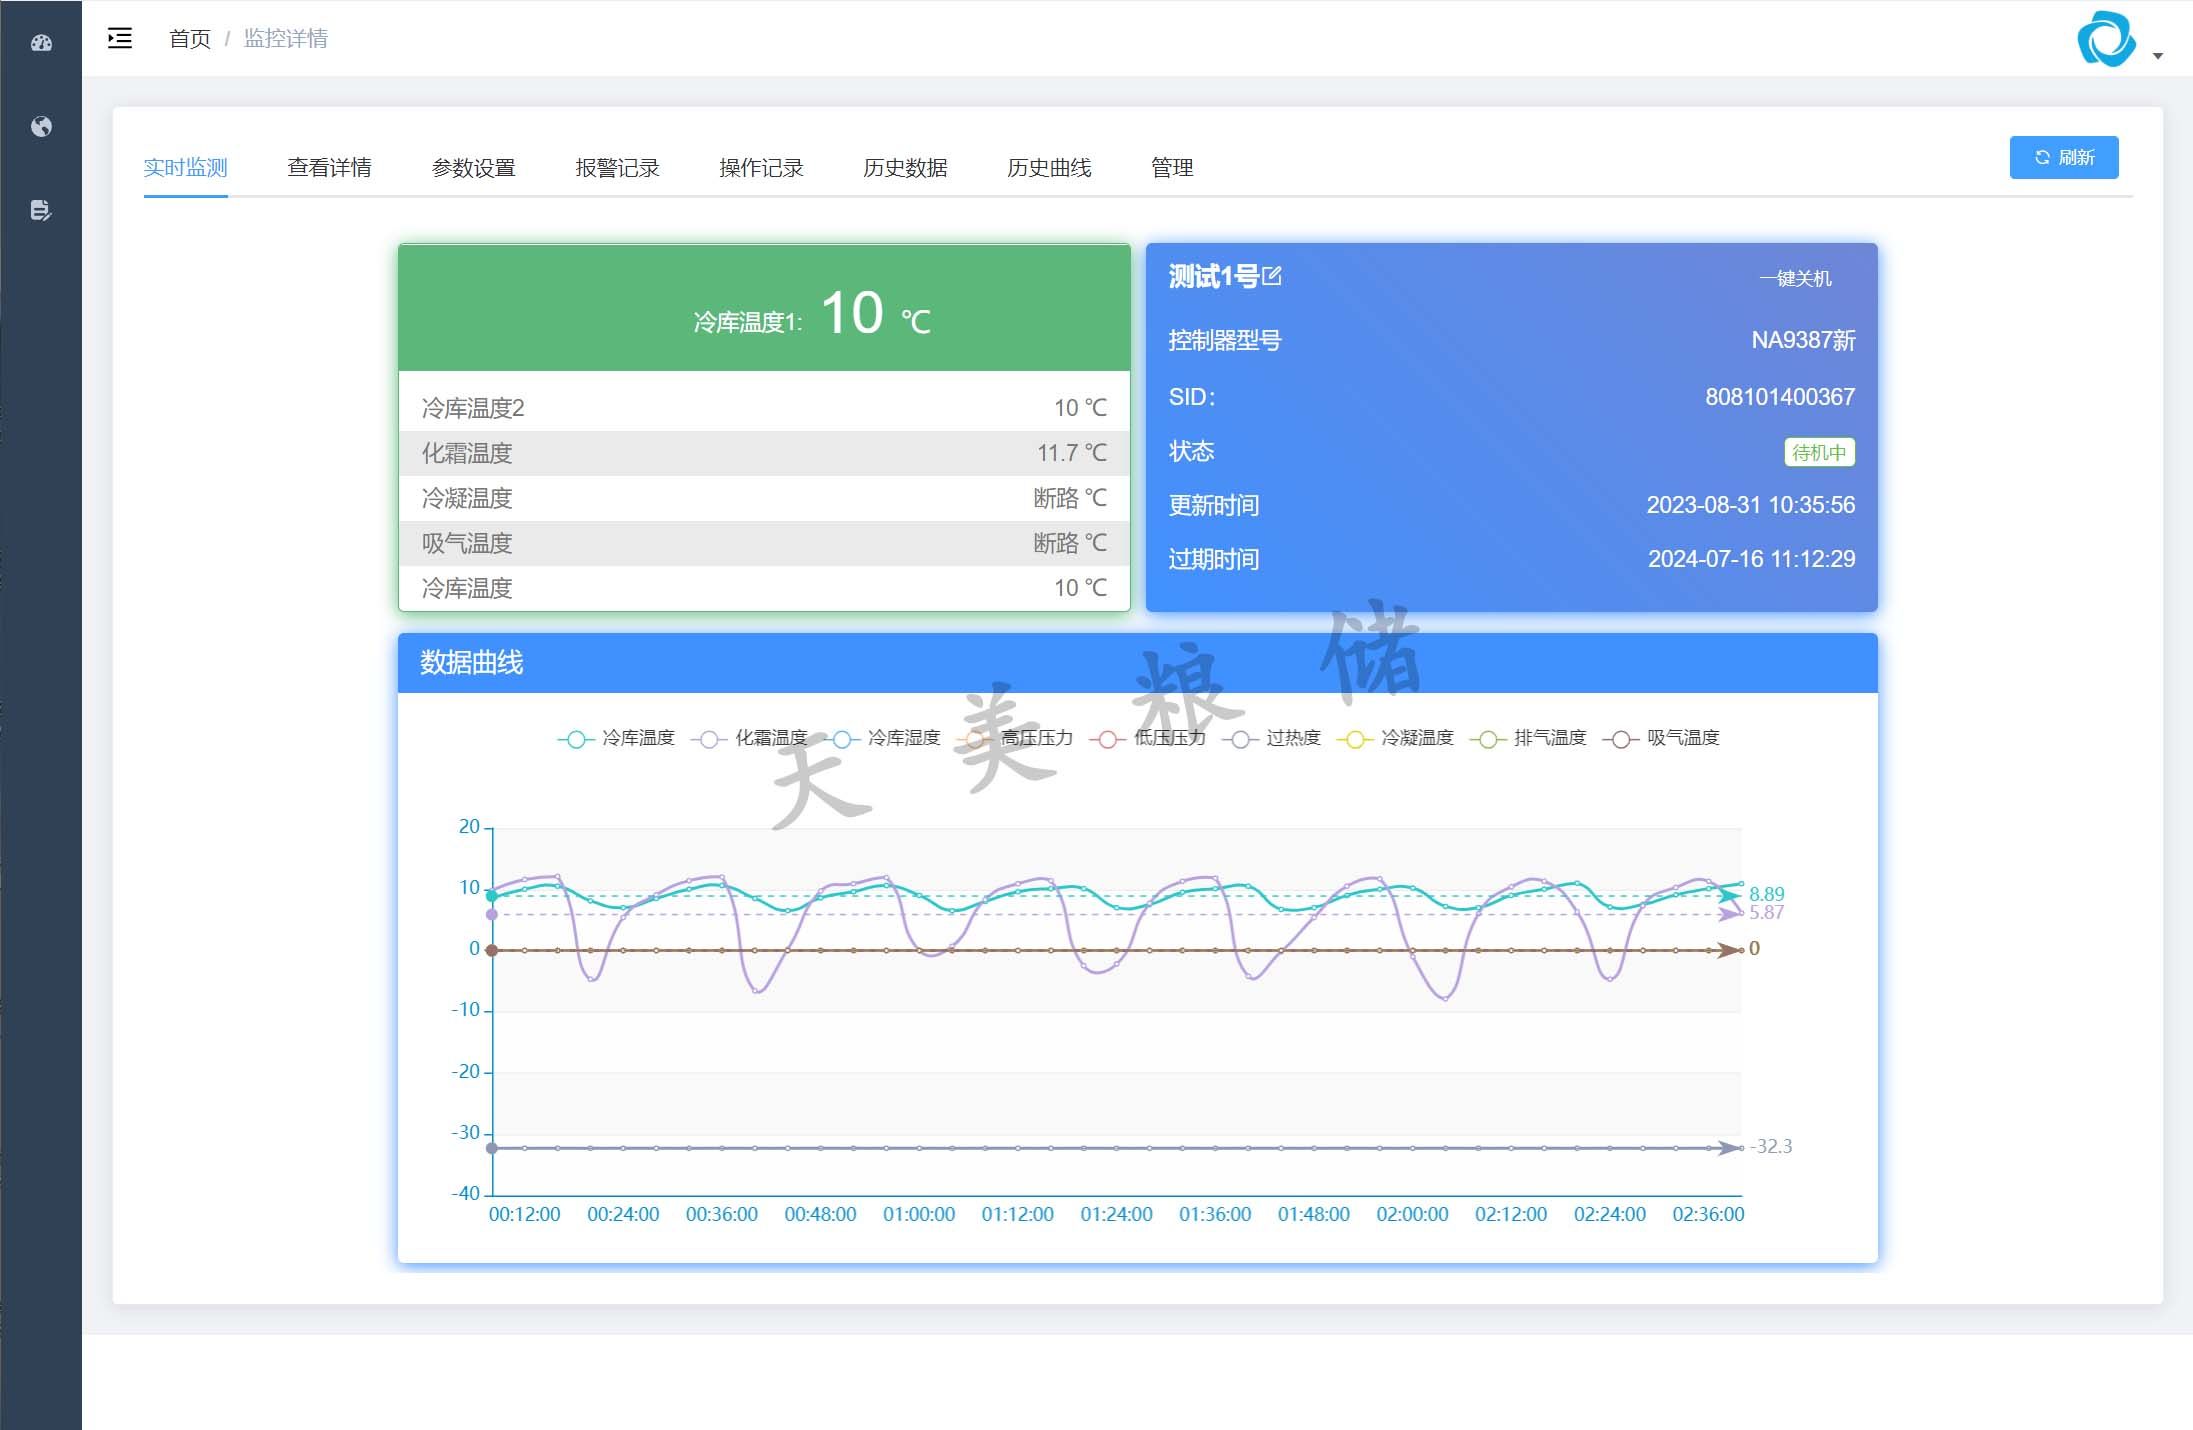Open the 管理 tab
The height and width of the screenshot is (1430, 2193).
click(1173, 167)
